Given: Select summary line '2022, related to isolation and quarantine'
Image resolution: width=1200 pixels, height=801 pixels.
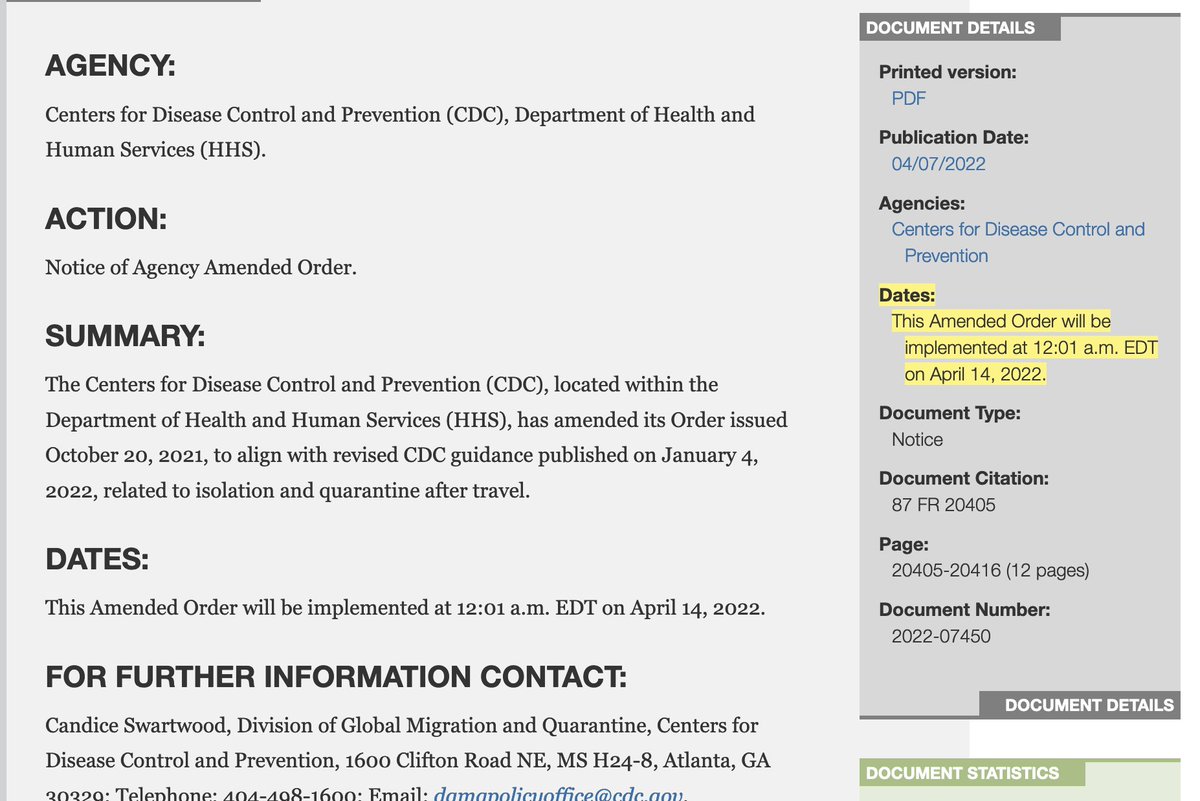Looking at the screenshot, I should (x=287, y=491).
